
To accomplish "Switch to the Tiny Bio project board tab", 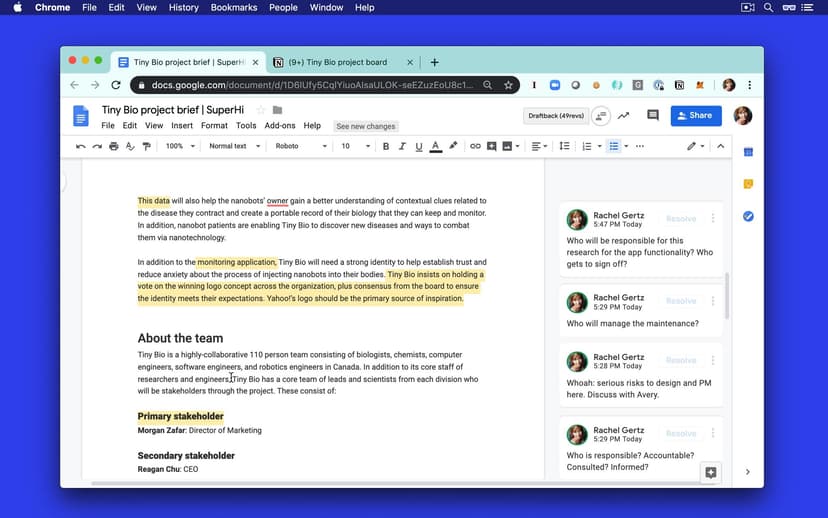I will (338, 62).
